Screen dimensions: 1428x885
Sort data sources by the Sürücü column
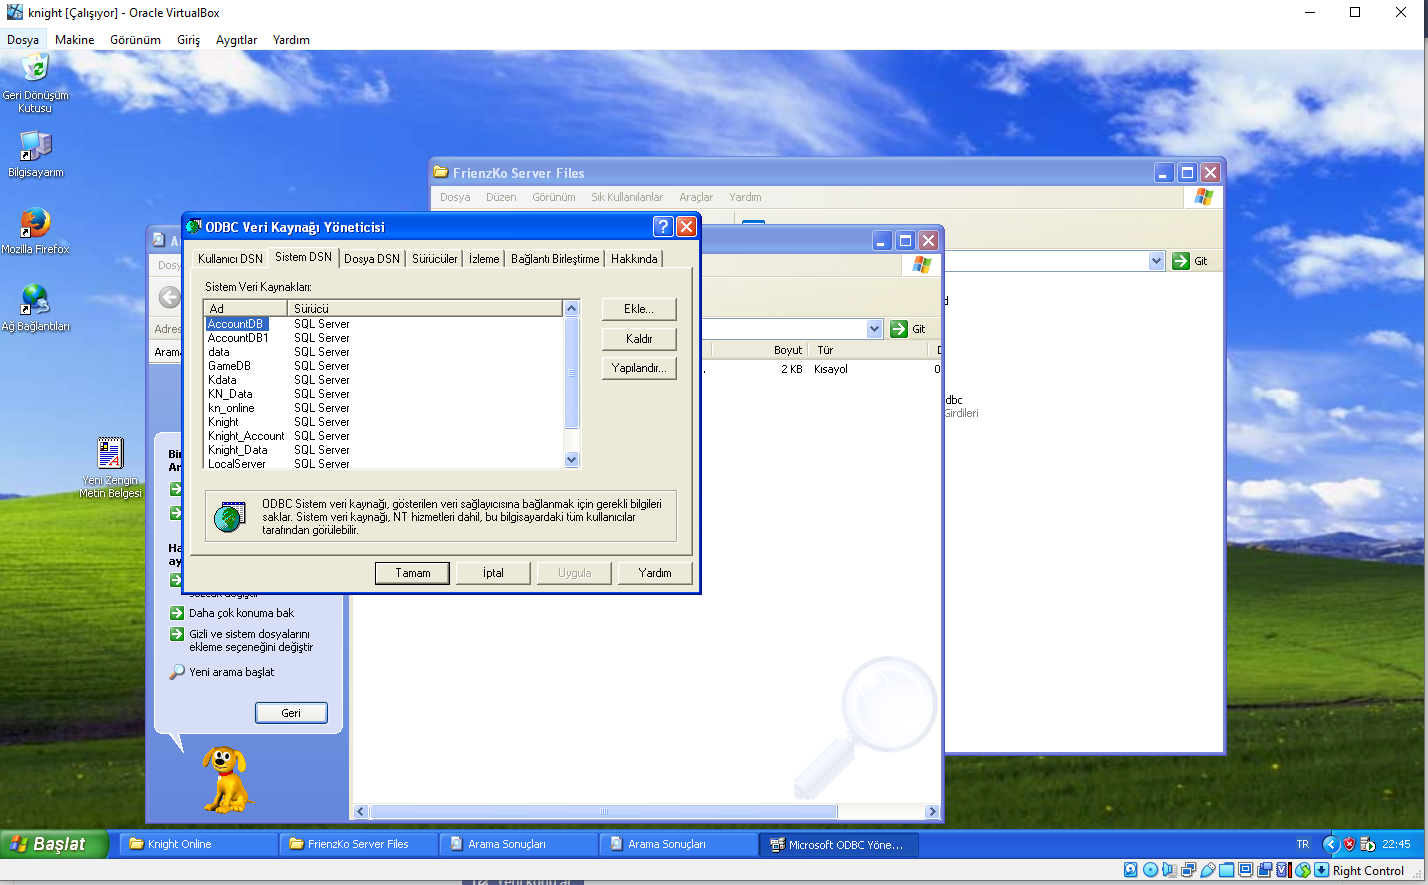(x=425, y=308)
